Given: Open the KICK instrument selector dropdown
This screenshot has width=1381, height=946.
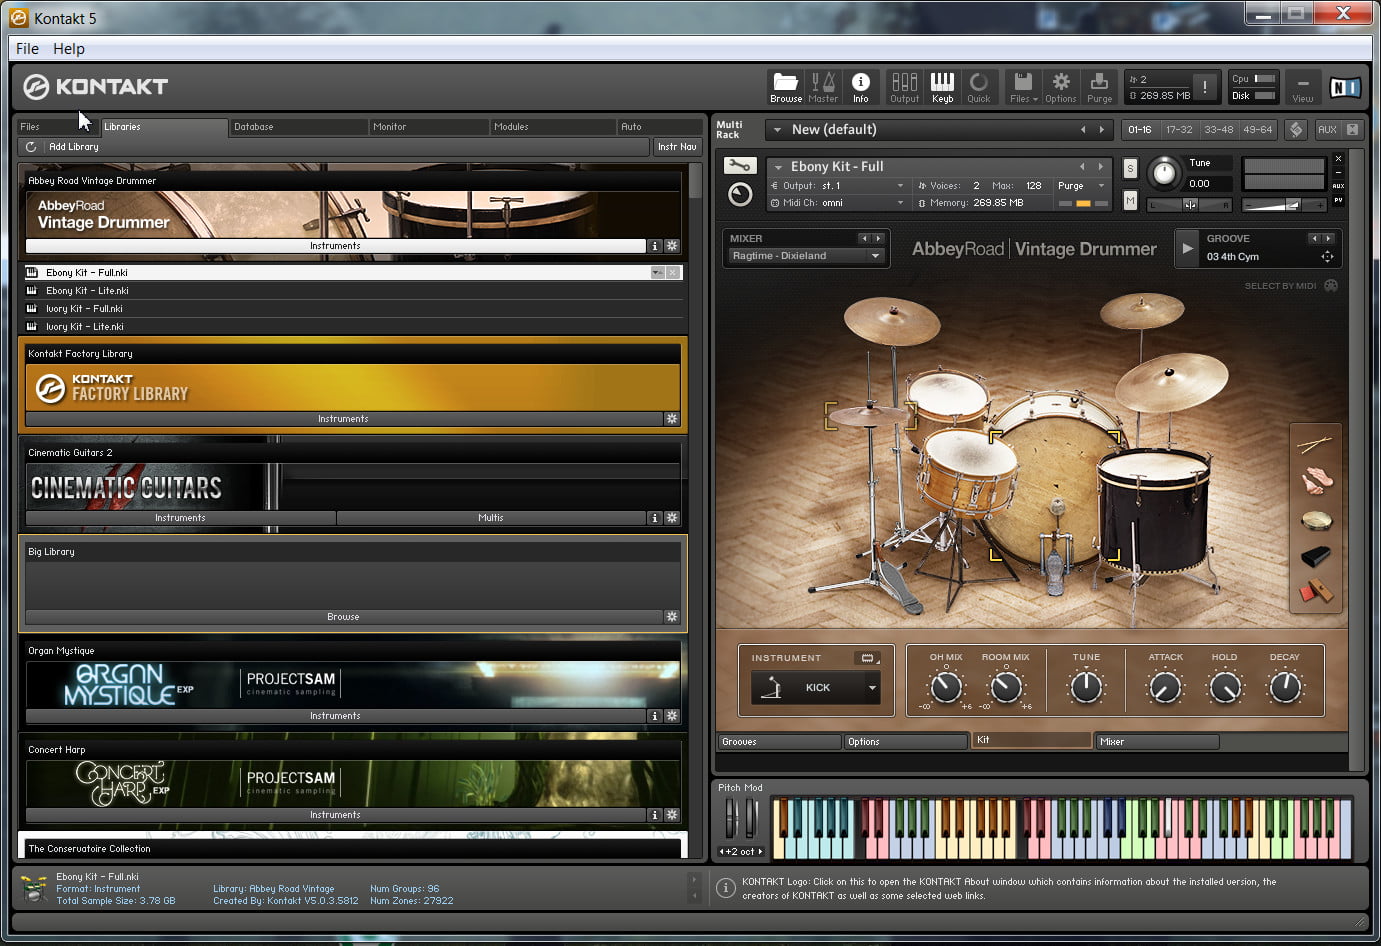Looking at the screenshot, I should tap(816, 688).
